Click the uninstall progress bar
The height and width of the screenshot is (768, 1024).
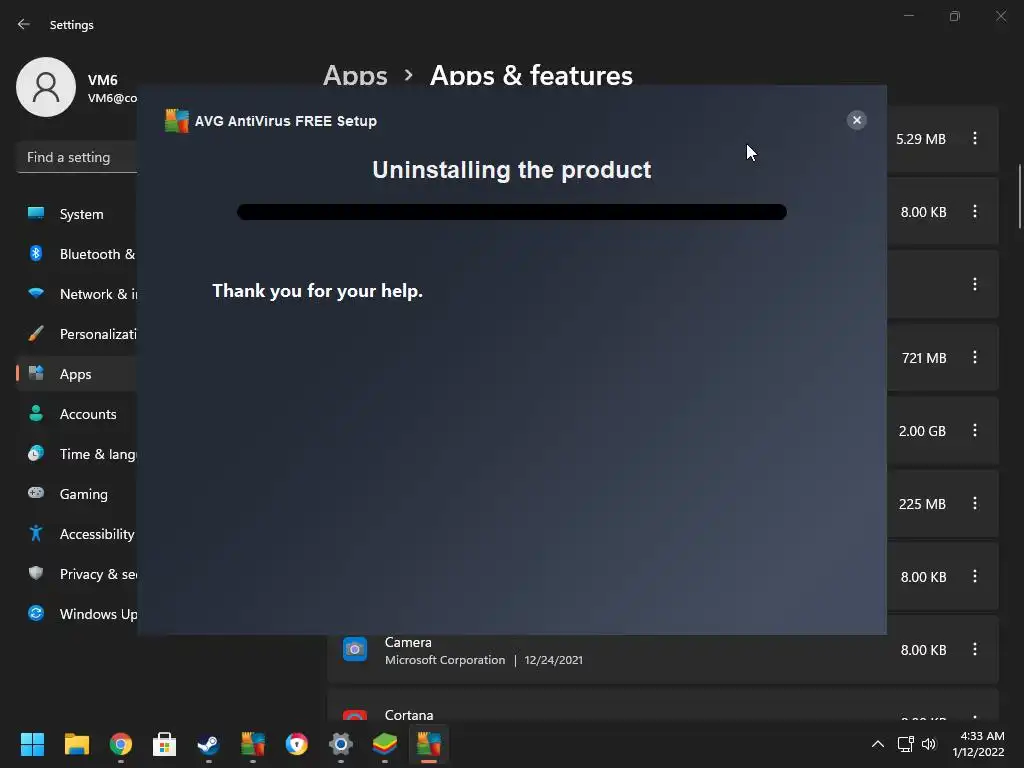pyautogui.click(x=511, y=212)
